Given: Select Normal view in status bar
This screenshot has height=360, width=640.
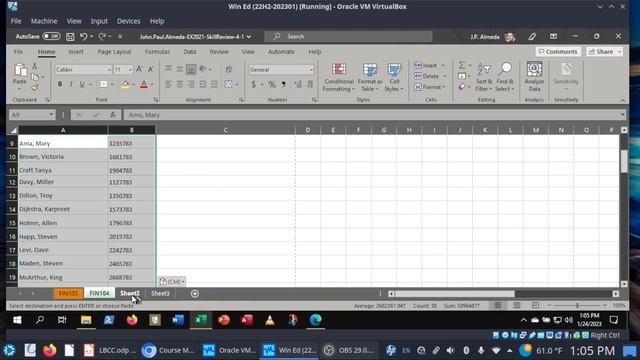Looking at the screenshot, I should [498, 305].
